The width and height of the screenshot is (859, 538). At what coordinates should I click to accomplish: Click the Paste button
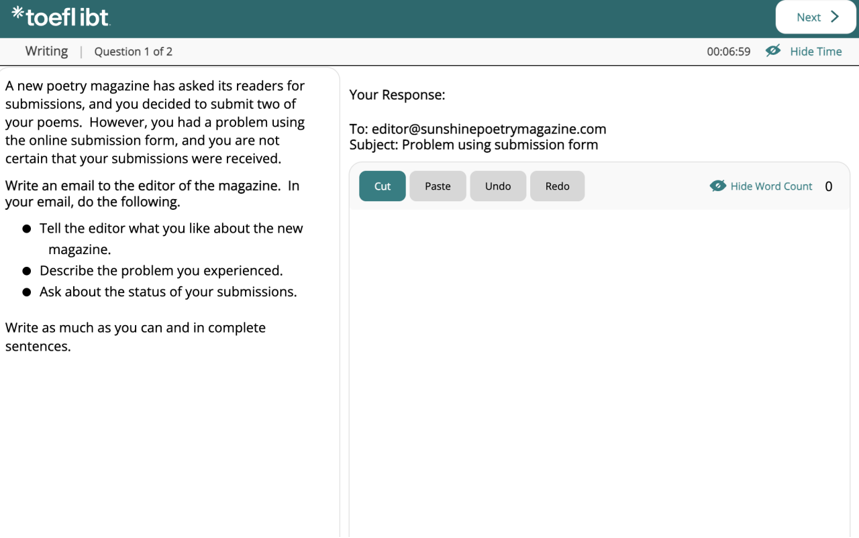click(x=438, y=186)
